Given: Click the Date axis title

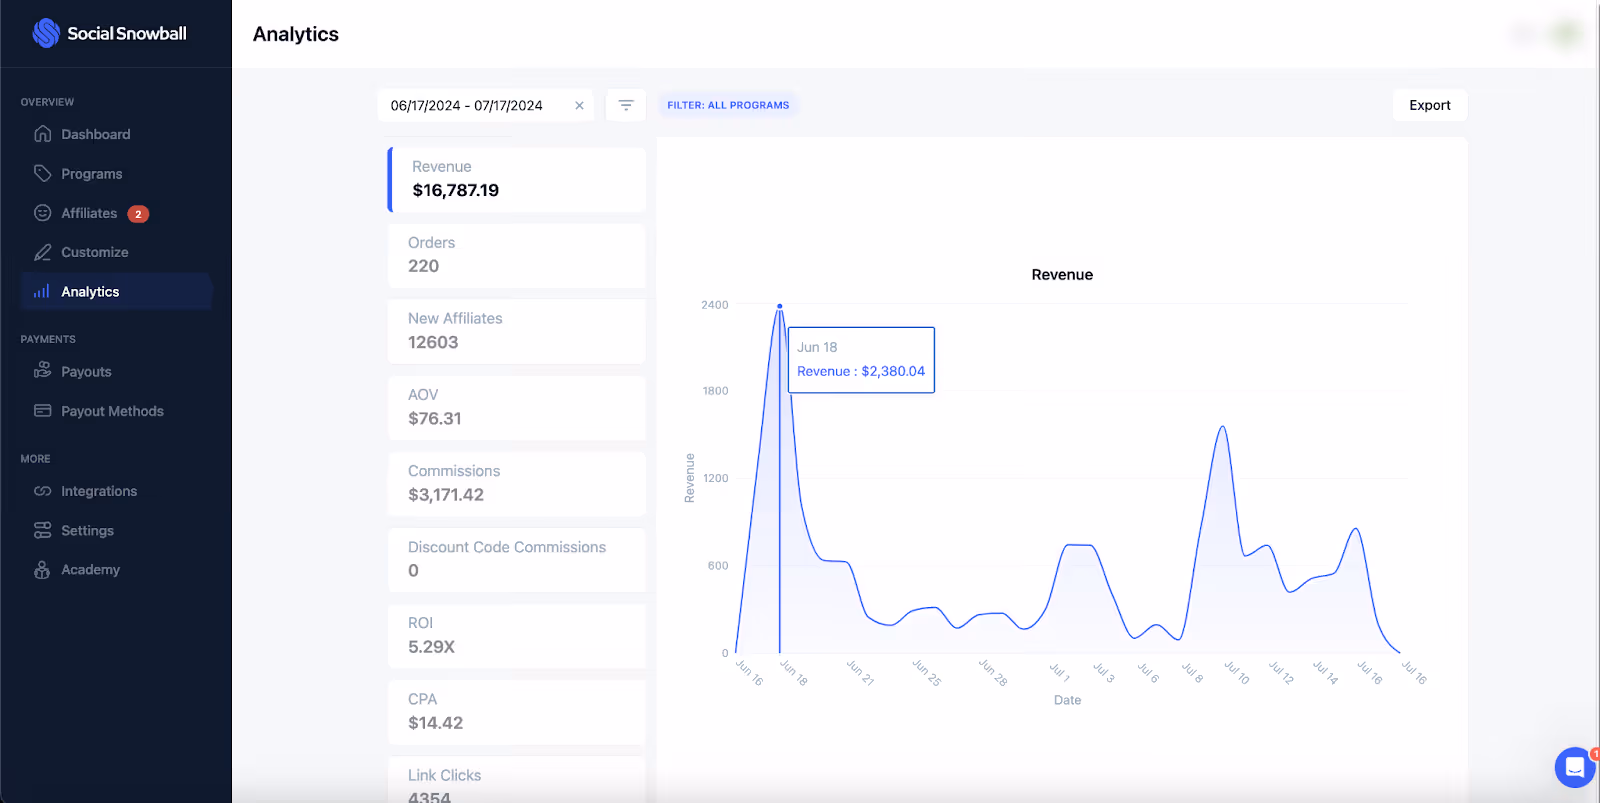Looking at the screenshot, I should click(1067, 700).
